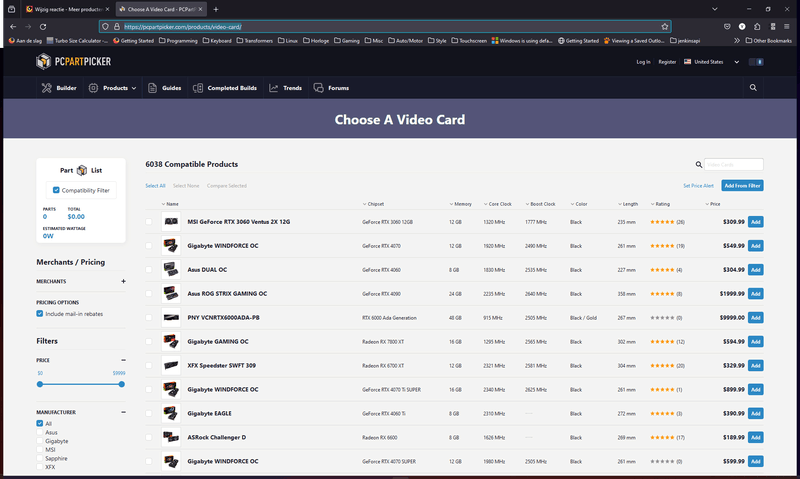The width and height of the screenshot is (800, 479).
Task: Click the Guides document icon
Action: coord(152,88)
